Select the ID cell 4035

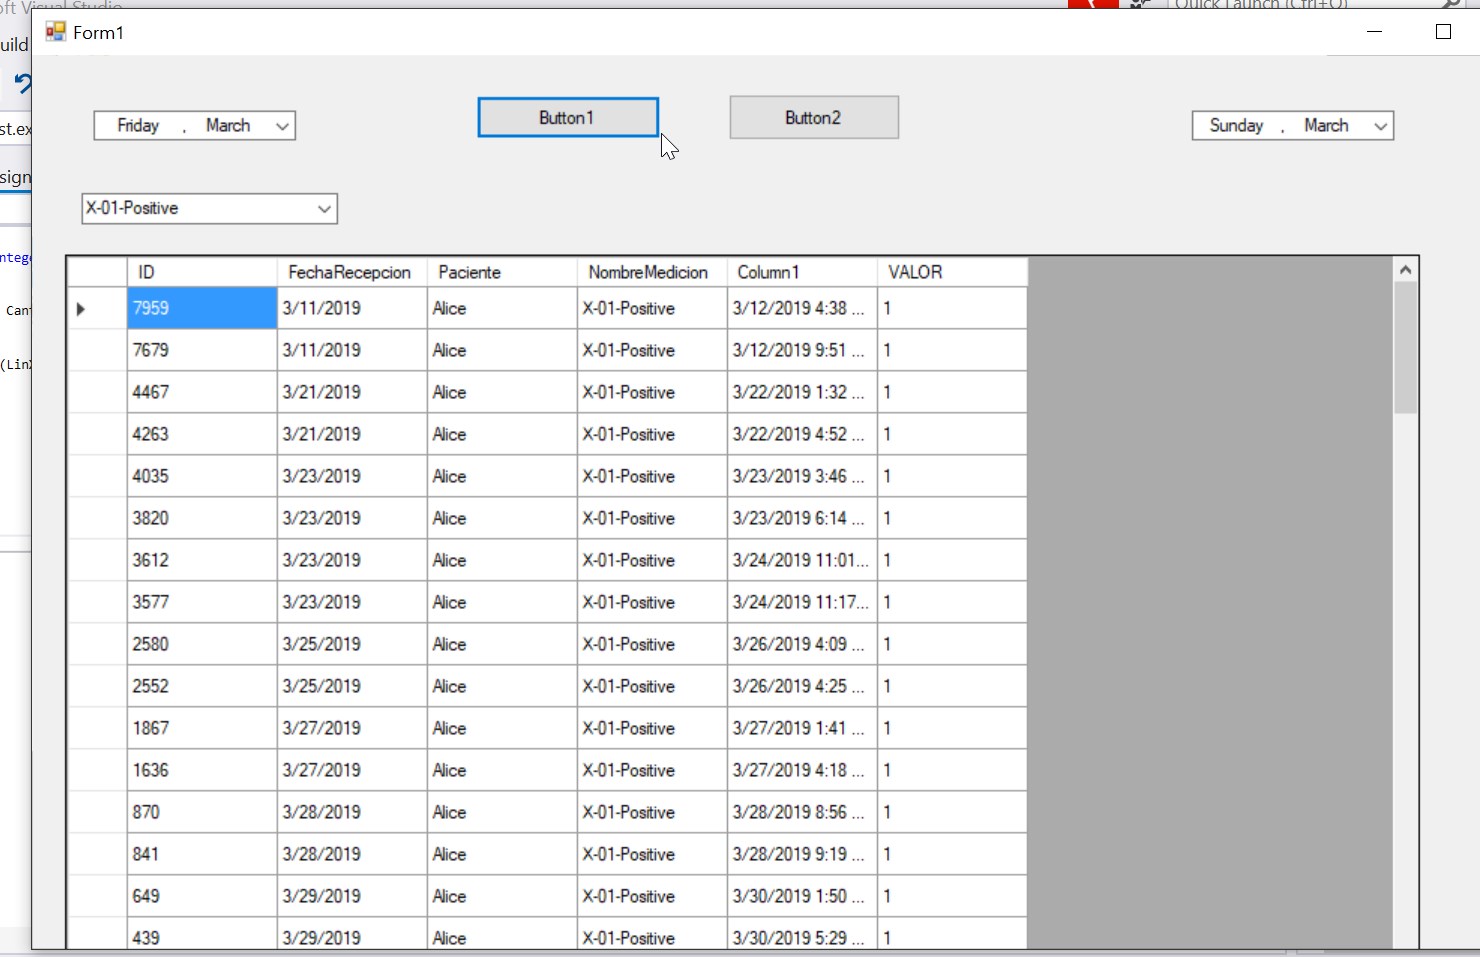coord(202,476)
